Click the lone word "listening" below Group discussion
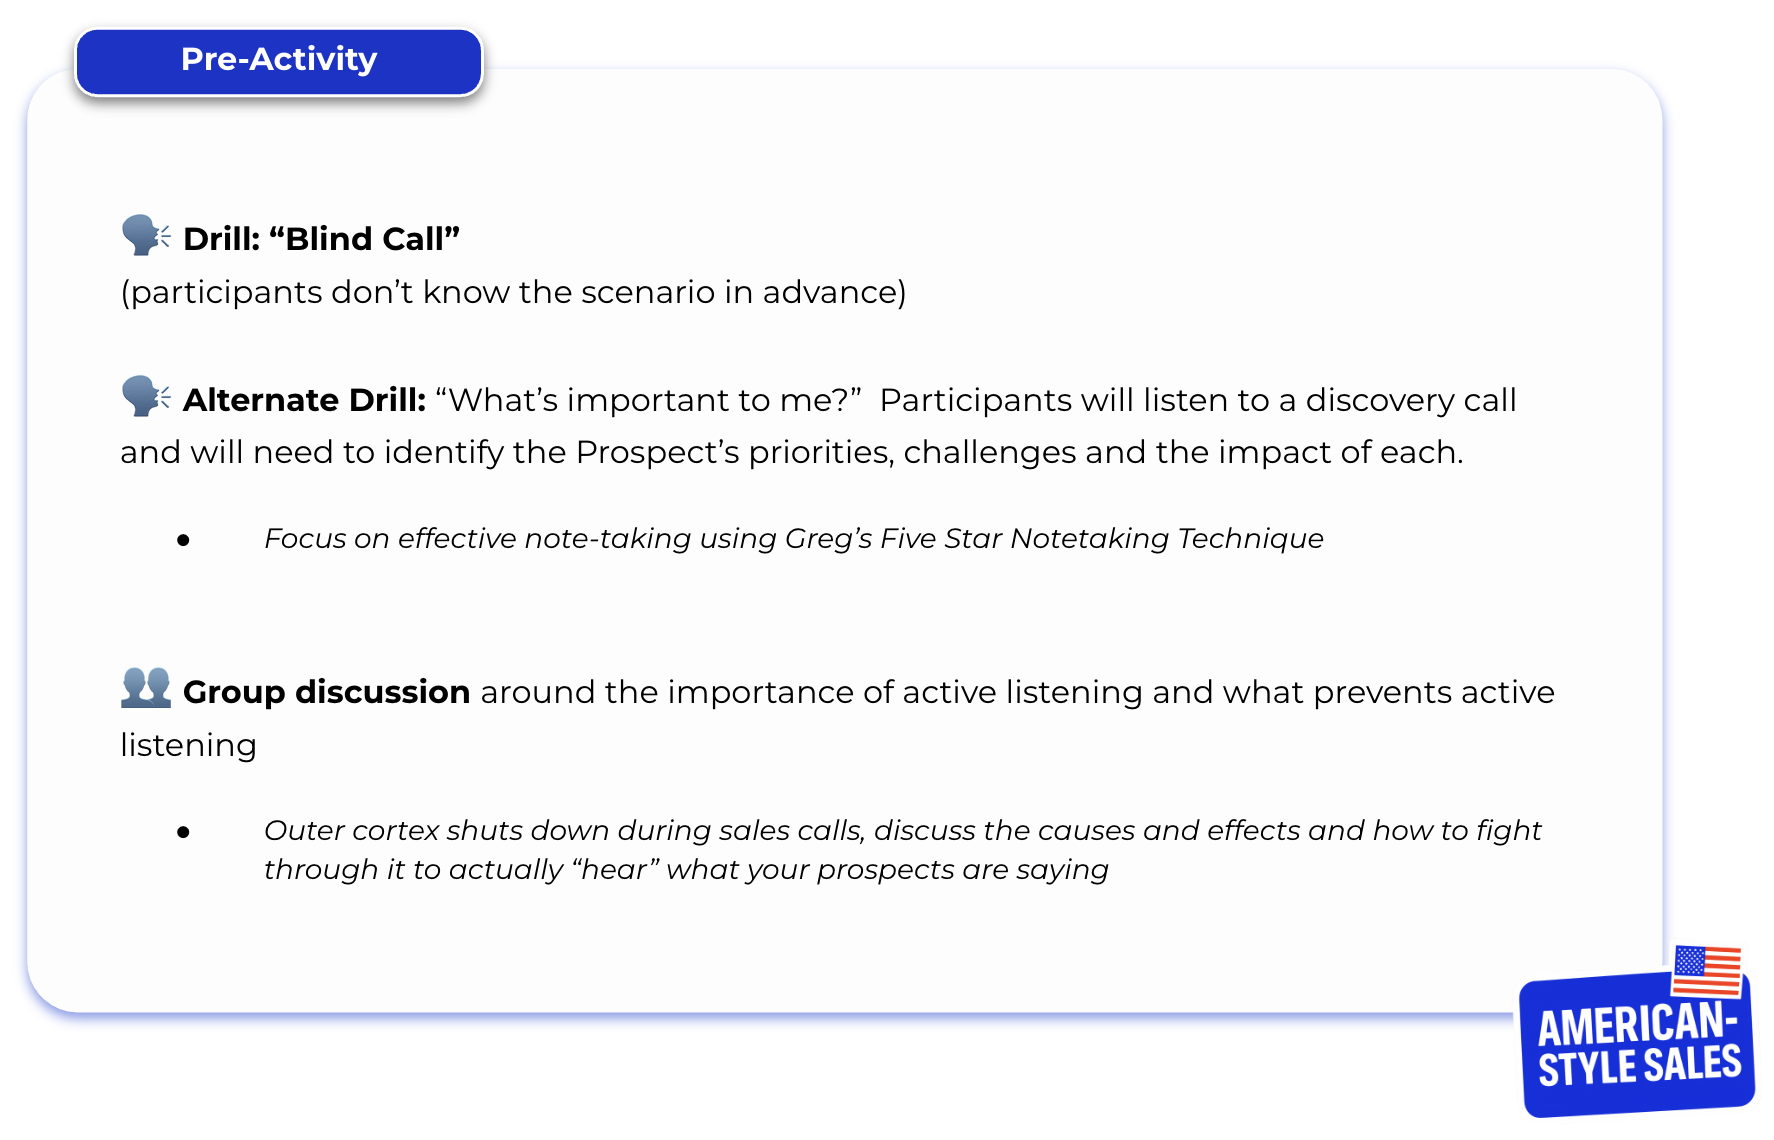The height and width of the screenshot is (1140, 1774). pyautogui.click(x=188, y=746)
